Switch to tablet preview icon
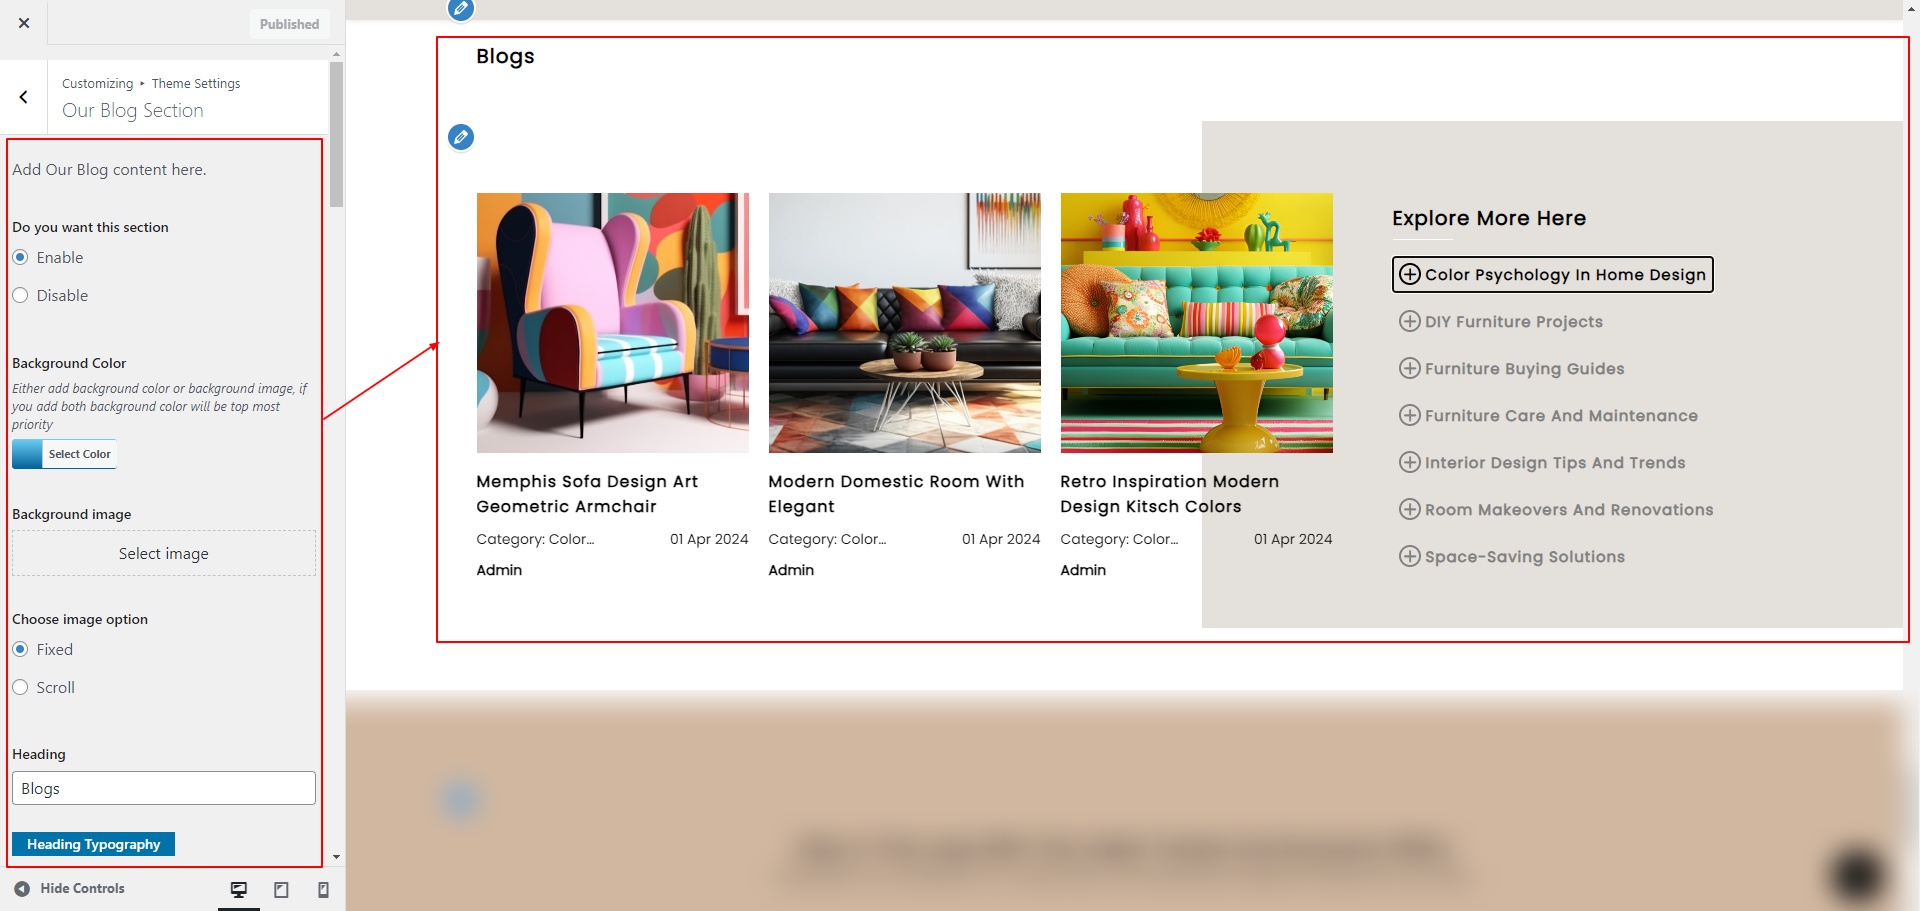Screen dimensions: 1920x911 [281, 889]
